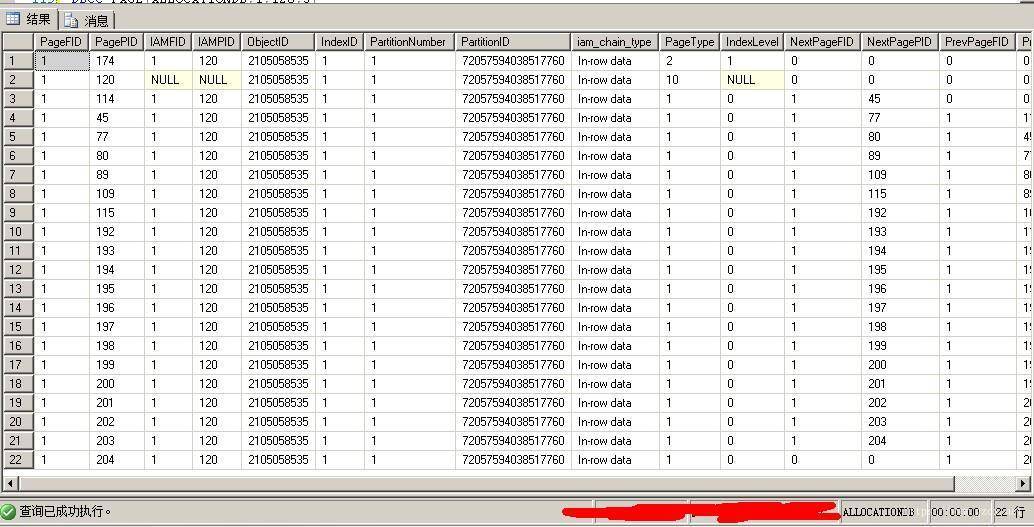Viewport: 1034px width, 527px height.
Task: Click PagePID cell with value 192
Action: [x=117, y=232]
